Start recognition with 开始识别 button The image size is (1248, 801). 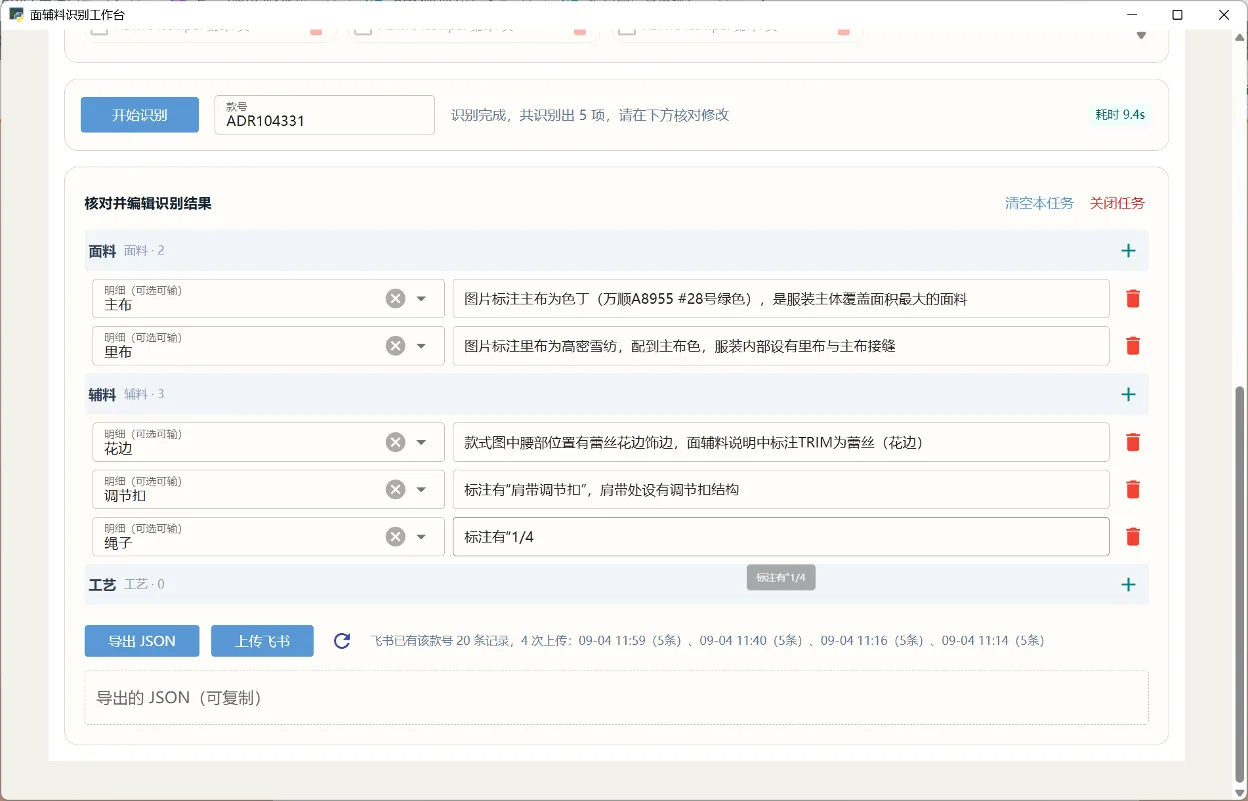click(140, 115)
